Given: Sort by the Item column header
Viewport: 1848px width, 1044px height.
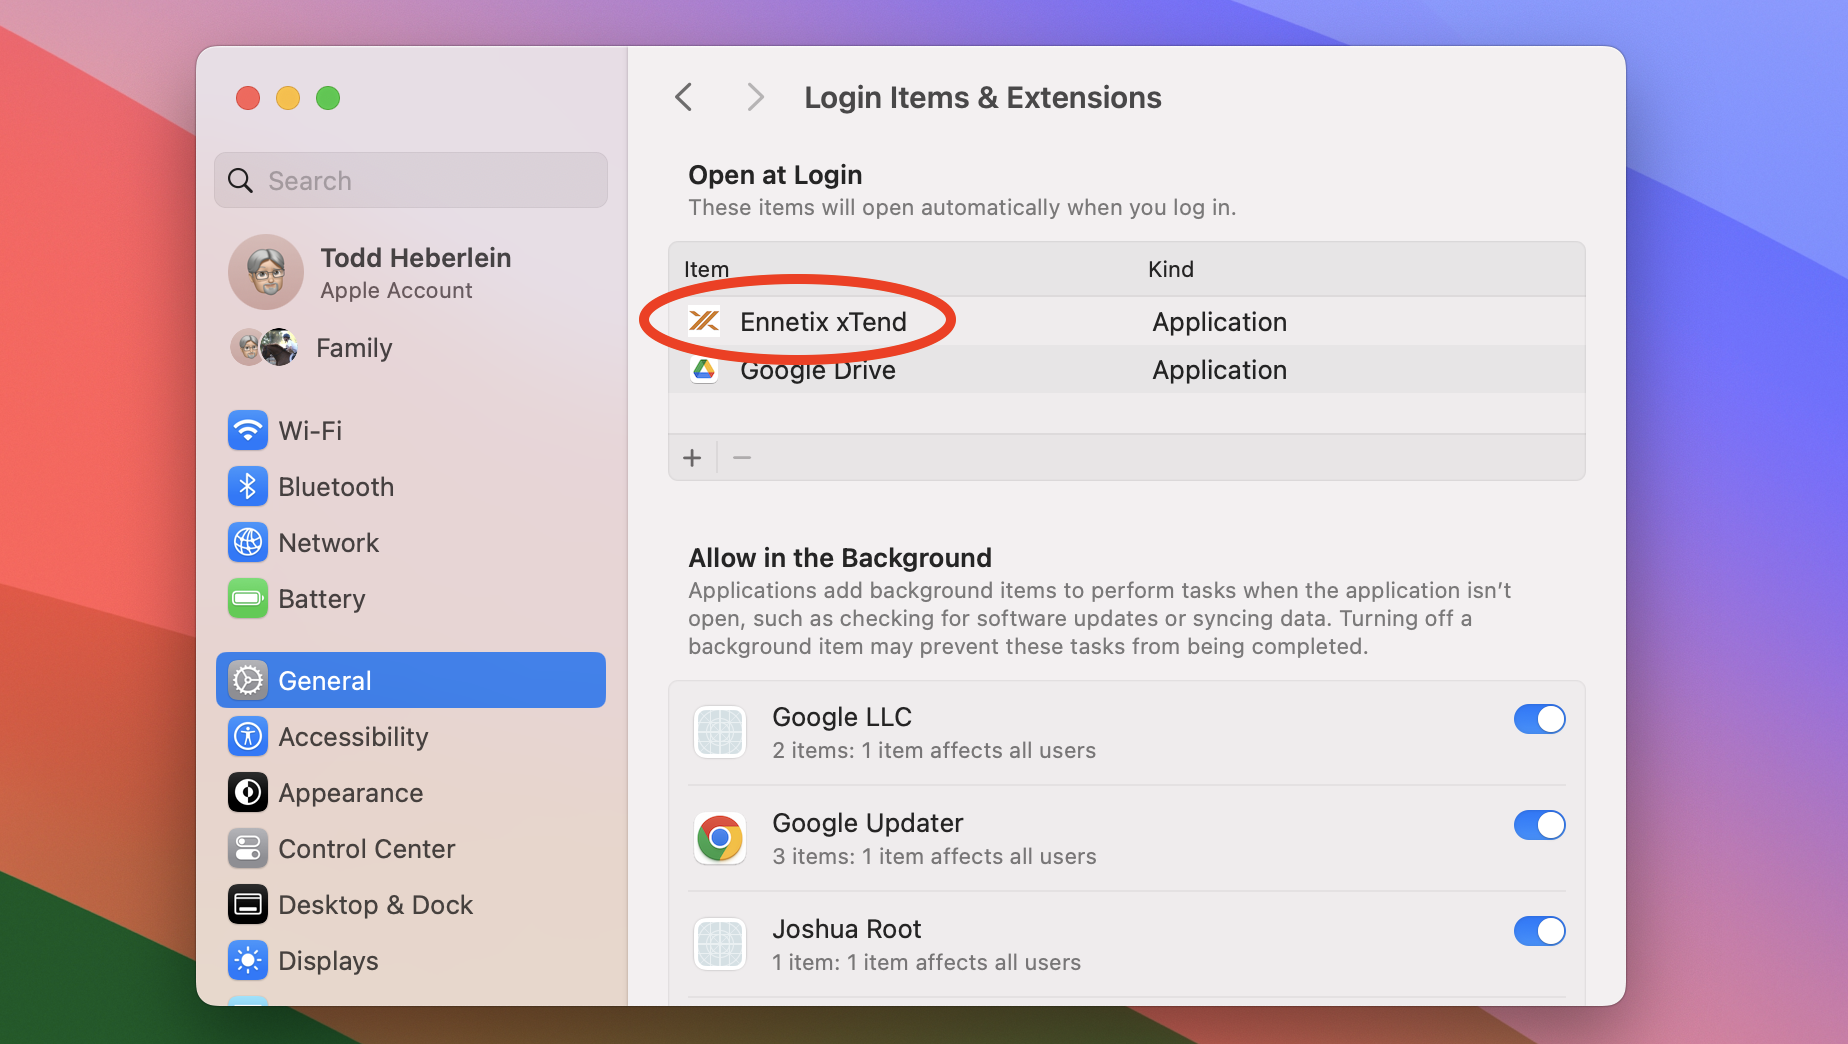Looking at the screenshot, I should pos(706,269).
